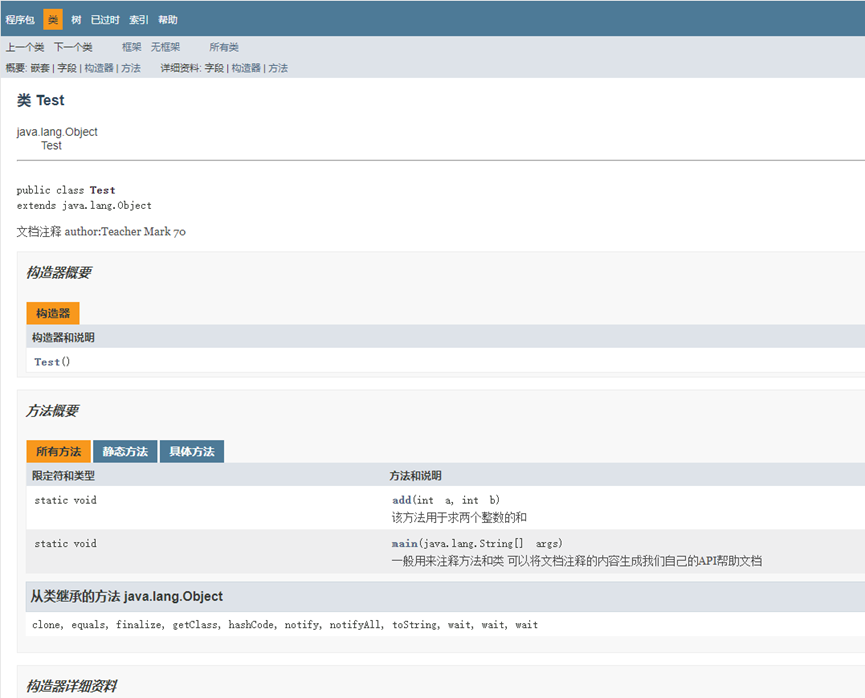Select the 具体方法 methods tab
The image size is (865, 698).
[x=193, y=451]
